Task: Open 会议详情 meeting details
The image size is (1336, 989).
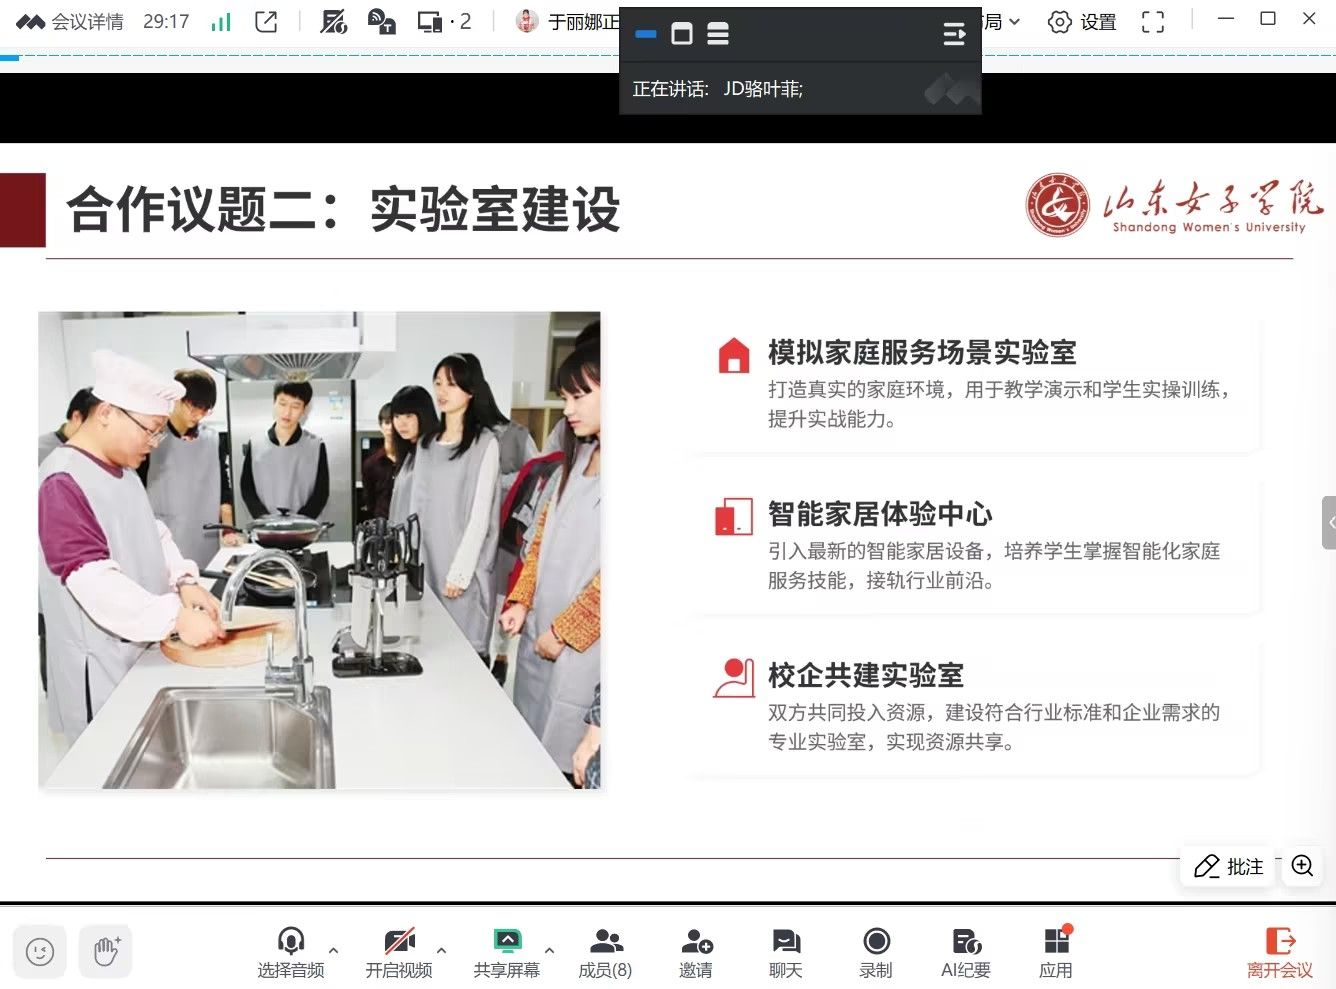Action: [x=70, y=21]
